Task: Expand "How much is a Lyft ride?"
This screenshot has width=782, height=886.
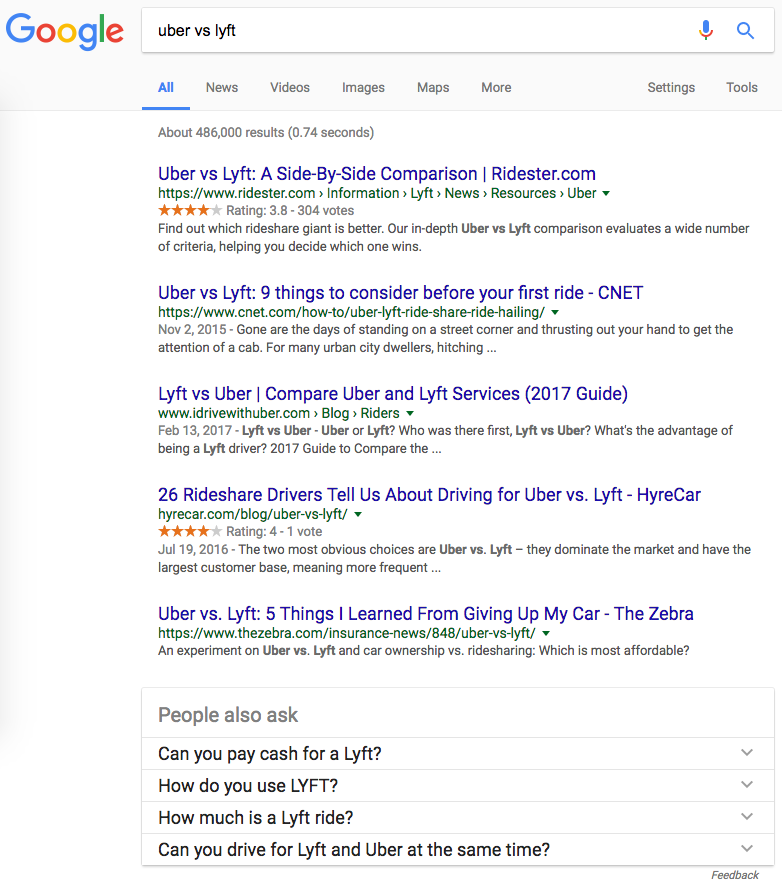Action: click(746, 817)
